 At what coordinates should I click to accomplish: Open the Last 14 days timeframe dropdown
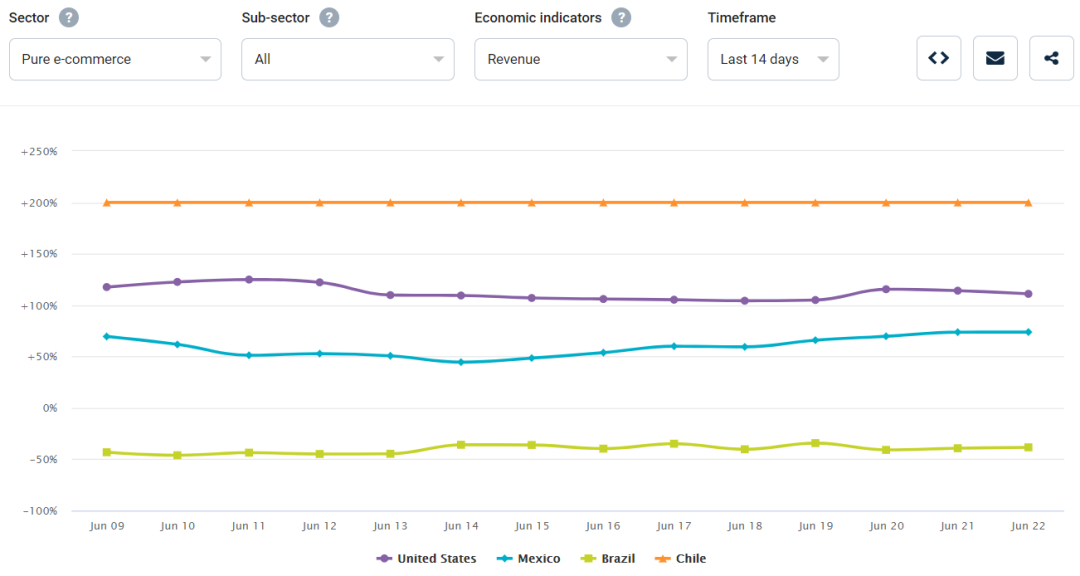tap(773, 59)
